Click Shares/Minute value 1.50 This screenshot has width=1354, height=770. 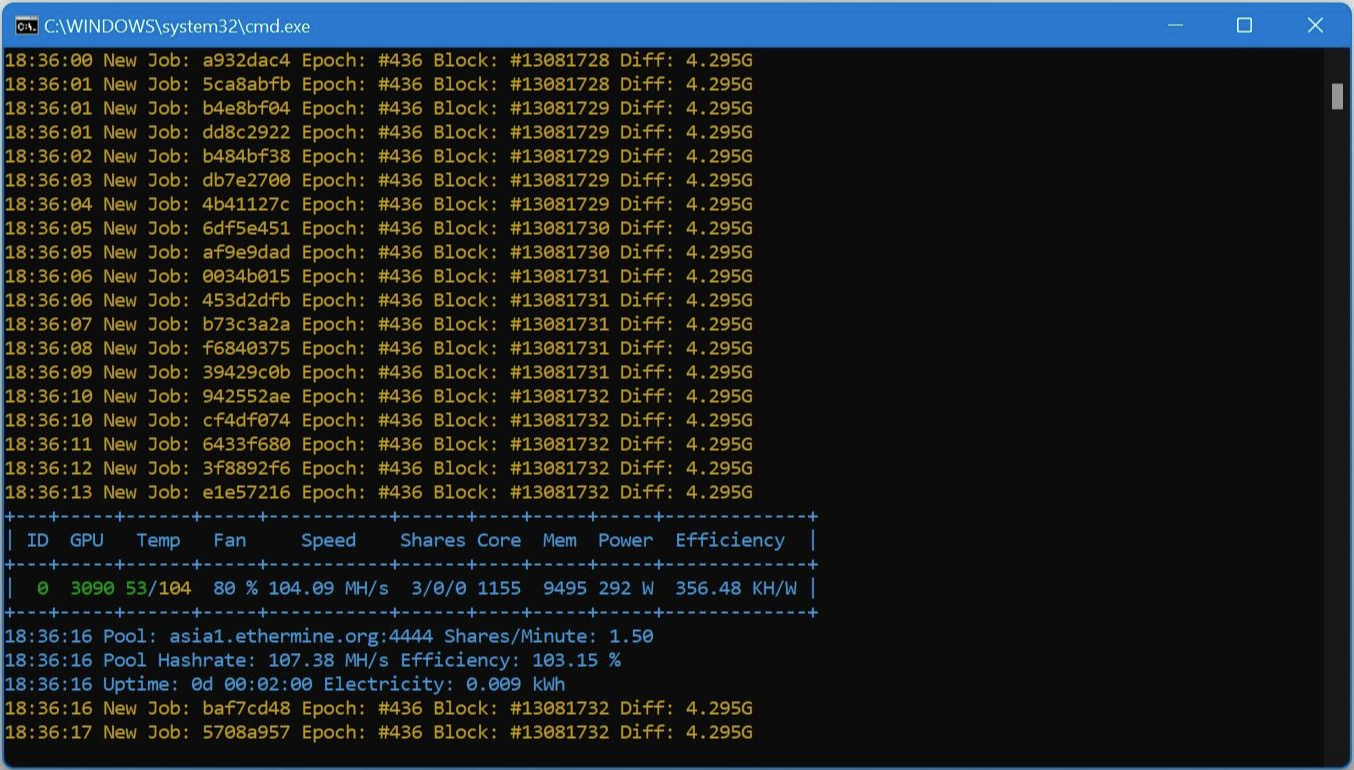click(631, 636)
